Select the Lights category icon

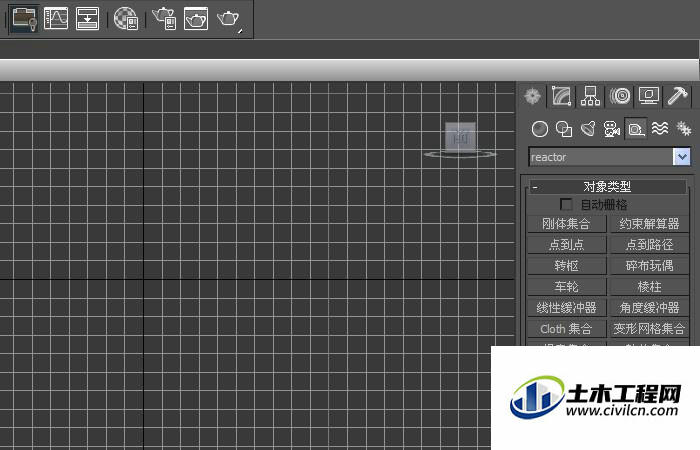588,129
